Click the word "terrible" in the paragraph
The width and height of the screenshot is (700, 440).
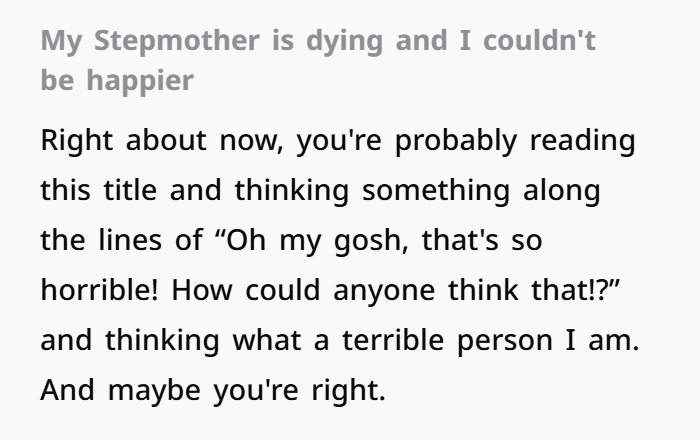point(393,340)
